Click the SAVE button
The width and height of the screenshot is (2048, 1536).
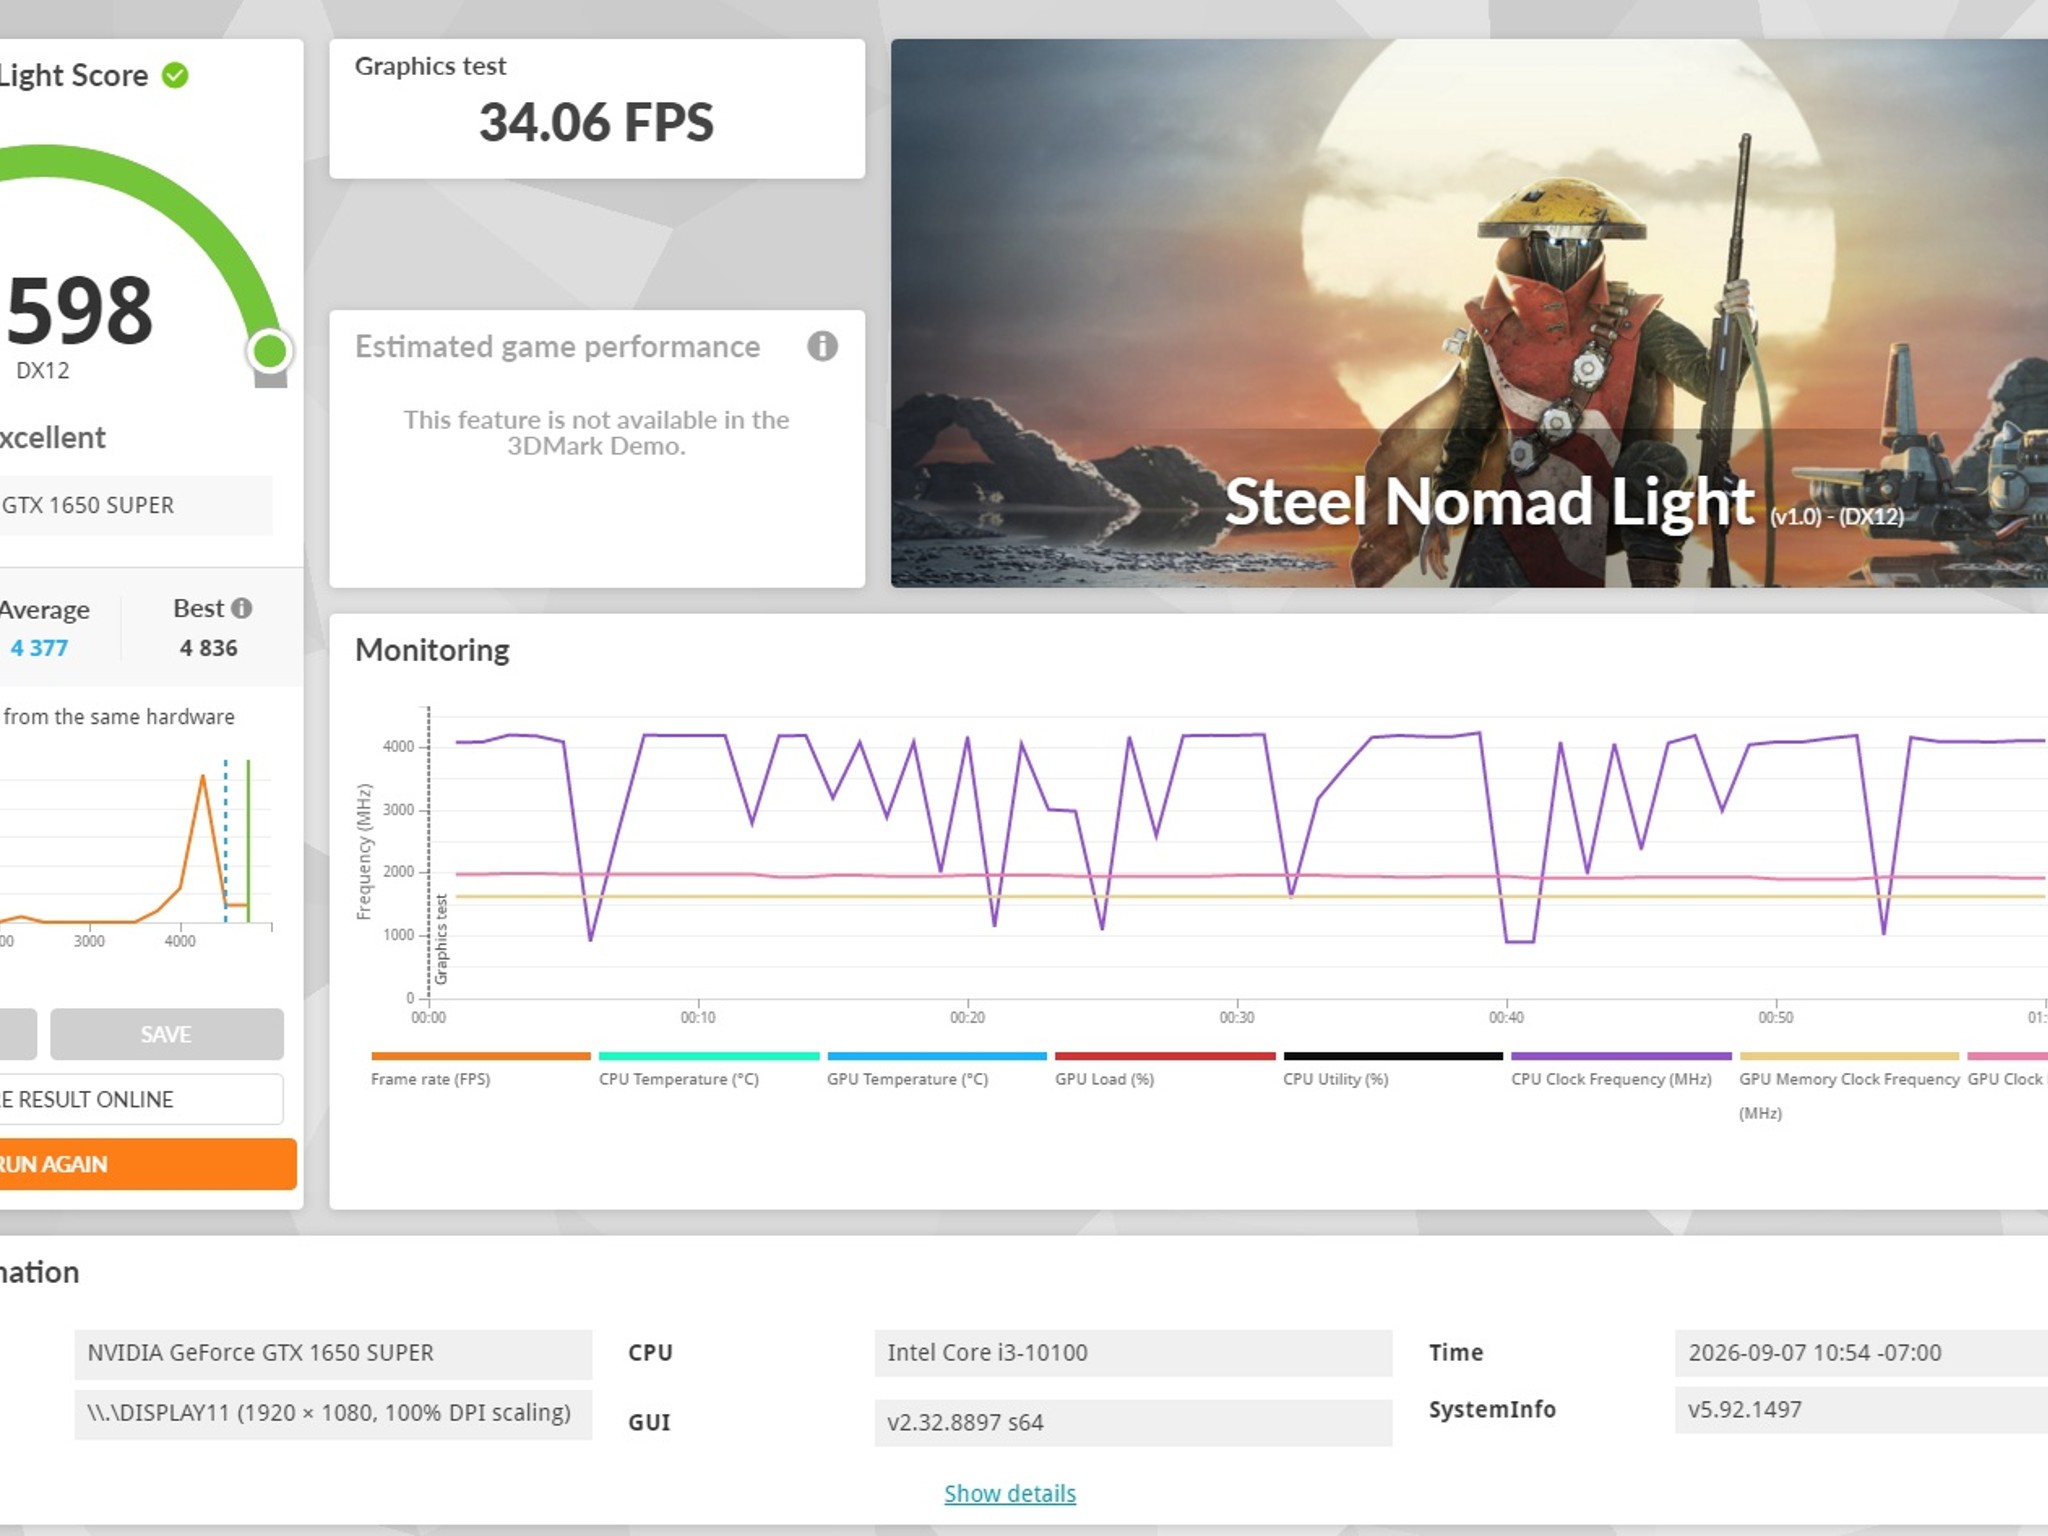pyautogui.click(x=166, y=1034)
